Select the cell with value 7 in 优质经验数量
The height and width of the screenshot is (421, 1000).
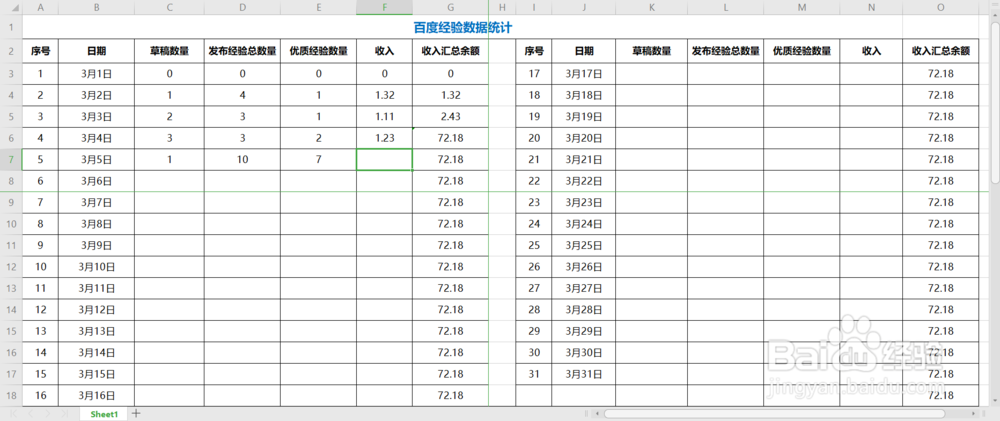[x=318, y=159]
